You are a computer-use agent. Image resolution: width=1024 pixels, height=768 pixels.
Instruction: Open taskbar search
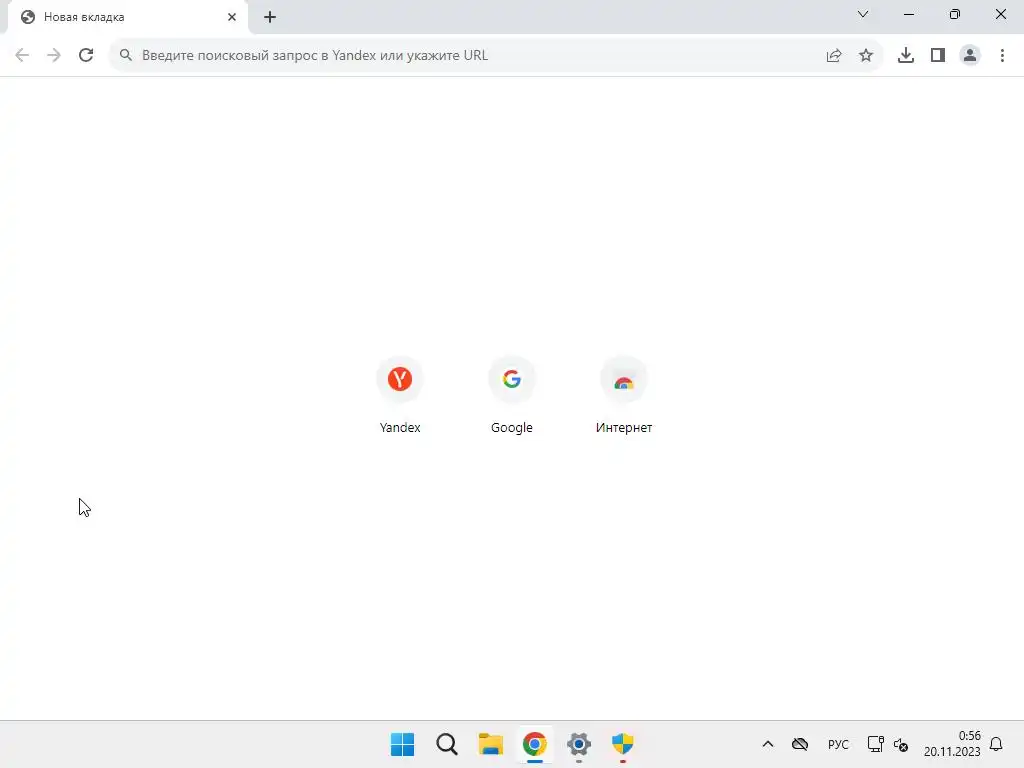tap(447, 744)
